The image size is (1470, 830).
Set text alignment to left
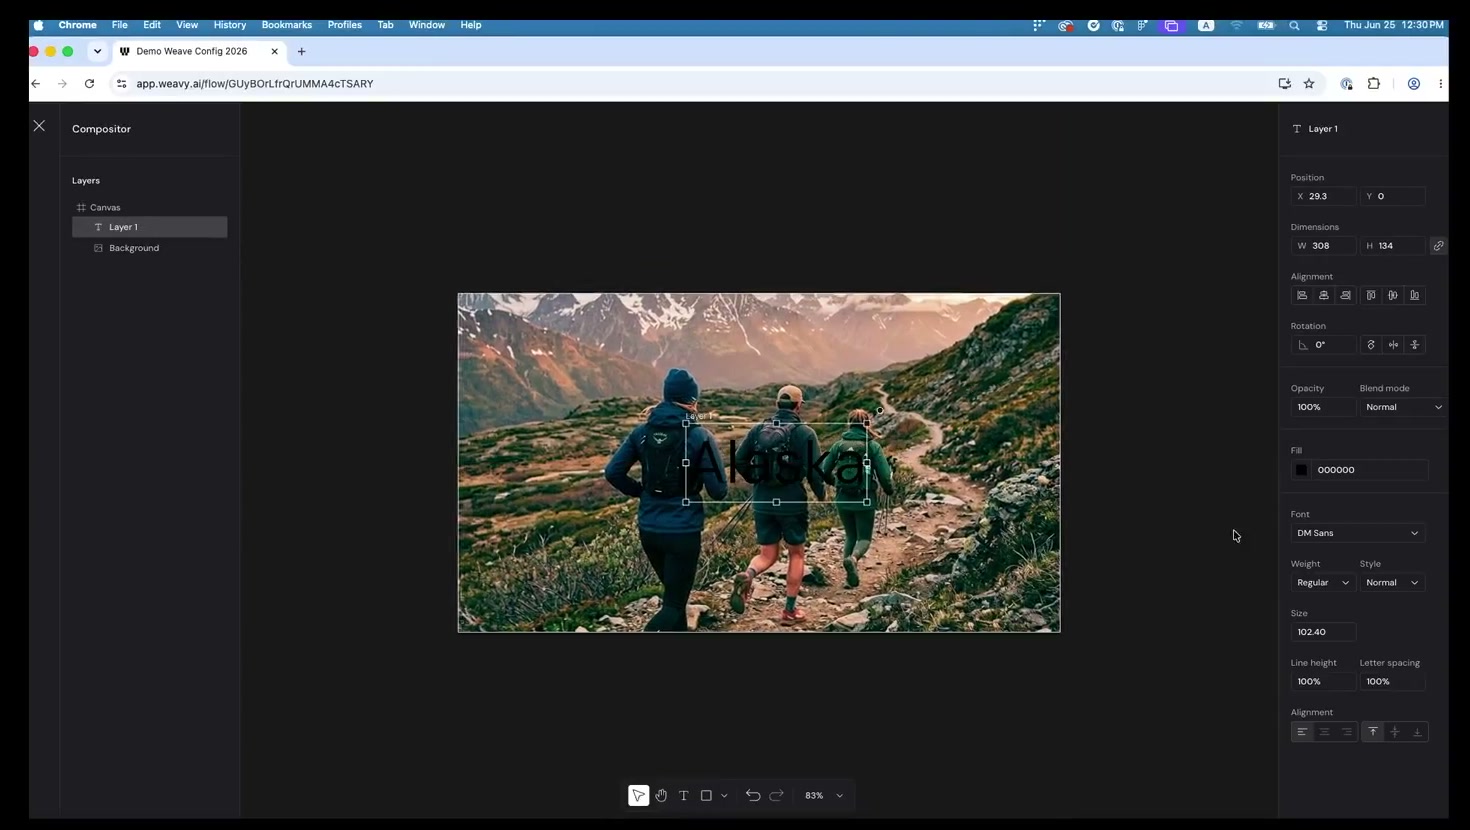(1302, 732)
